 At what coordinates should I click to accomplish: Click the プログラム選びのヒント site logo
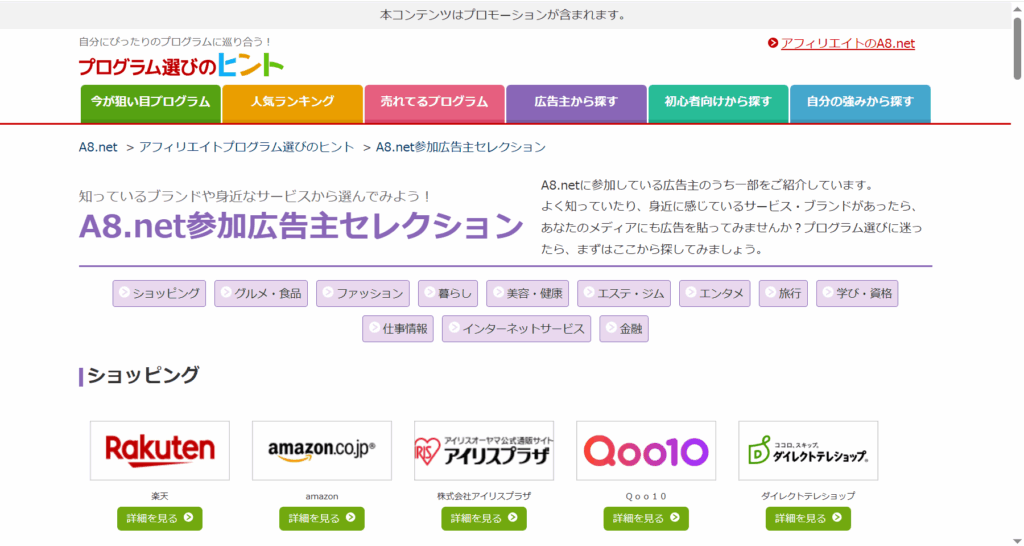(181, 66)
